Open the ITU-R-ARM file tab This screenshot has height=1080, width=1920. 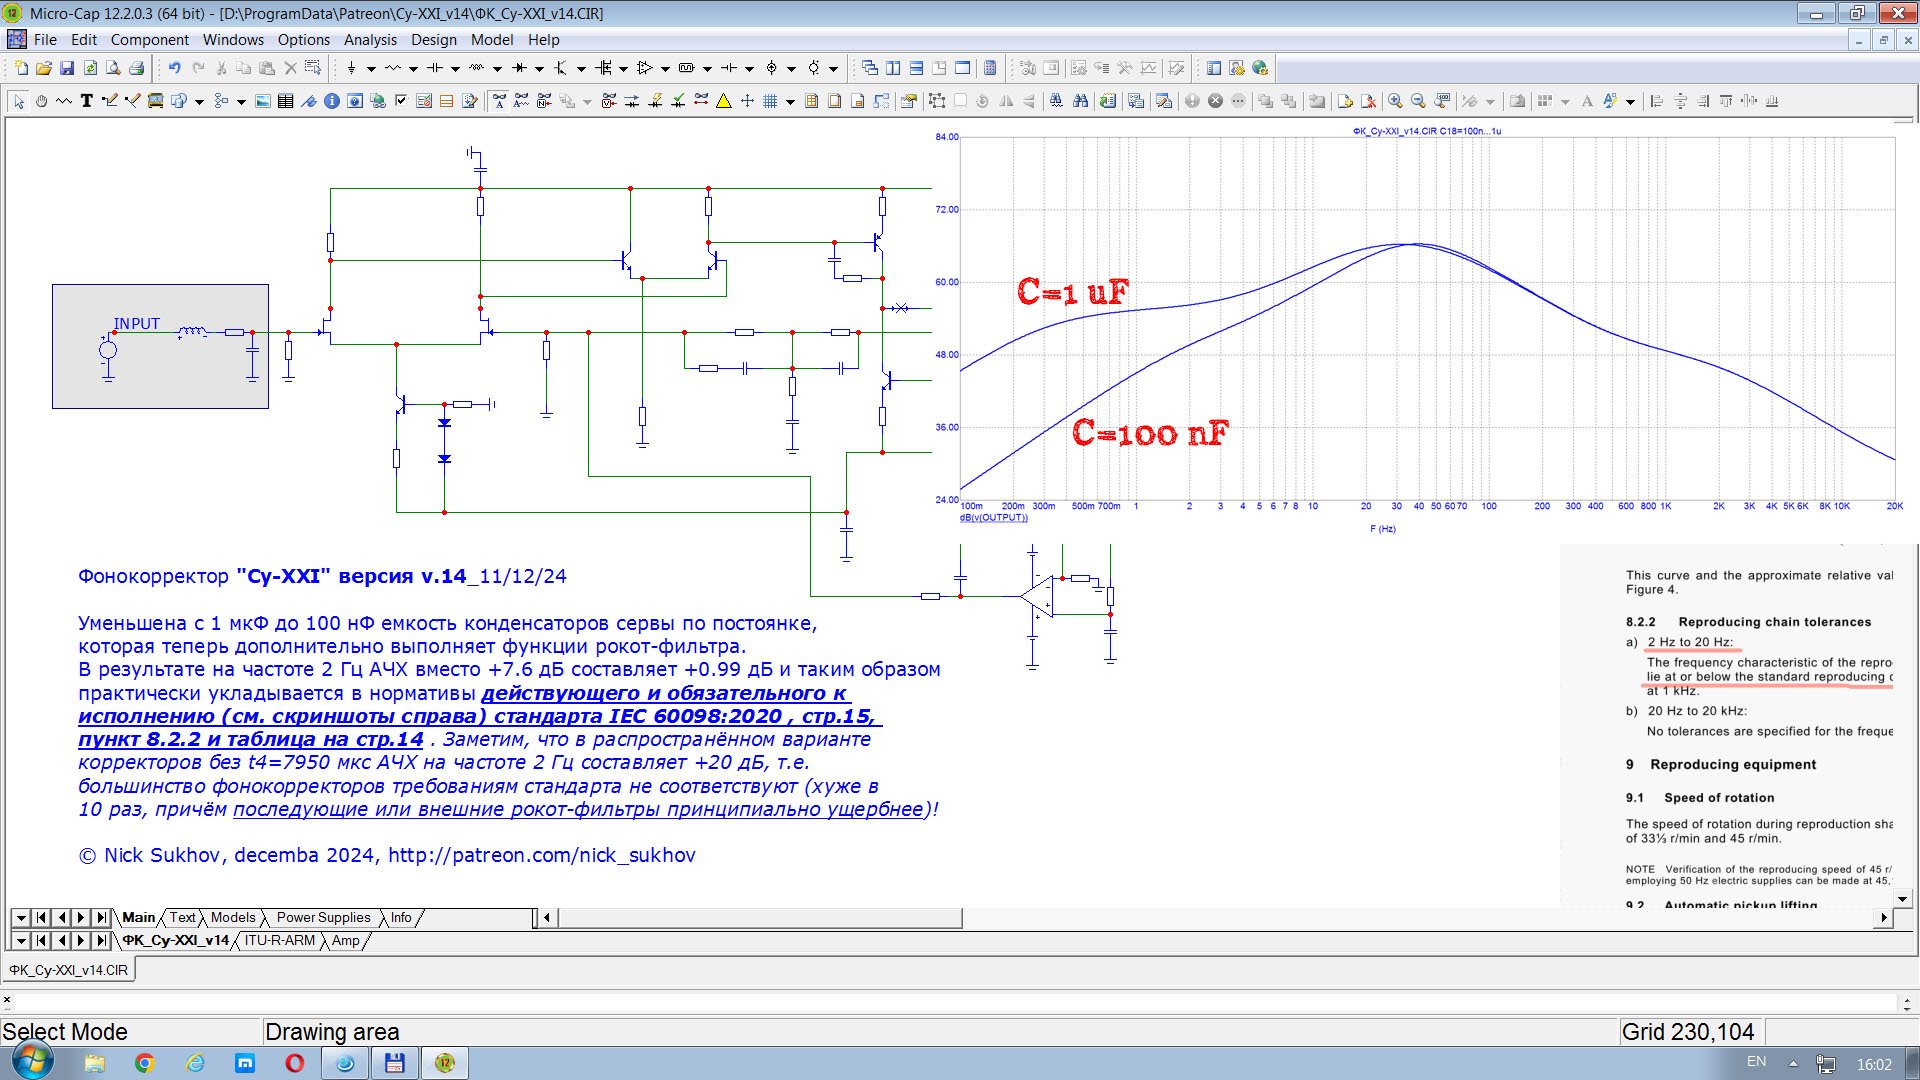pos(279,941)
